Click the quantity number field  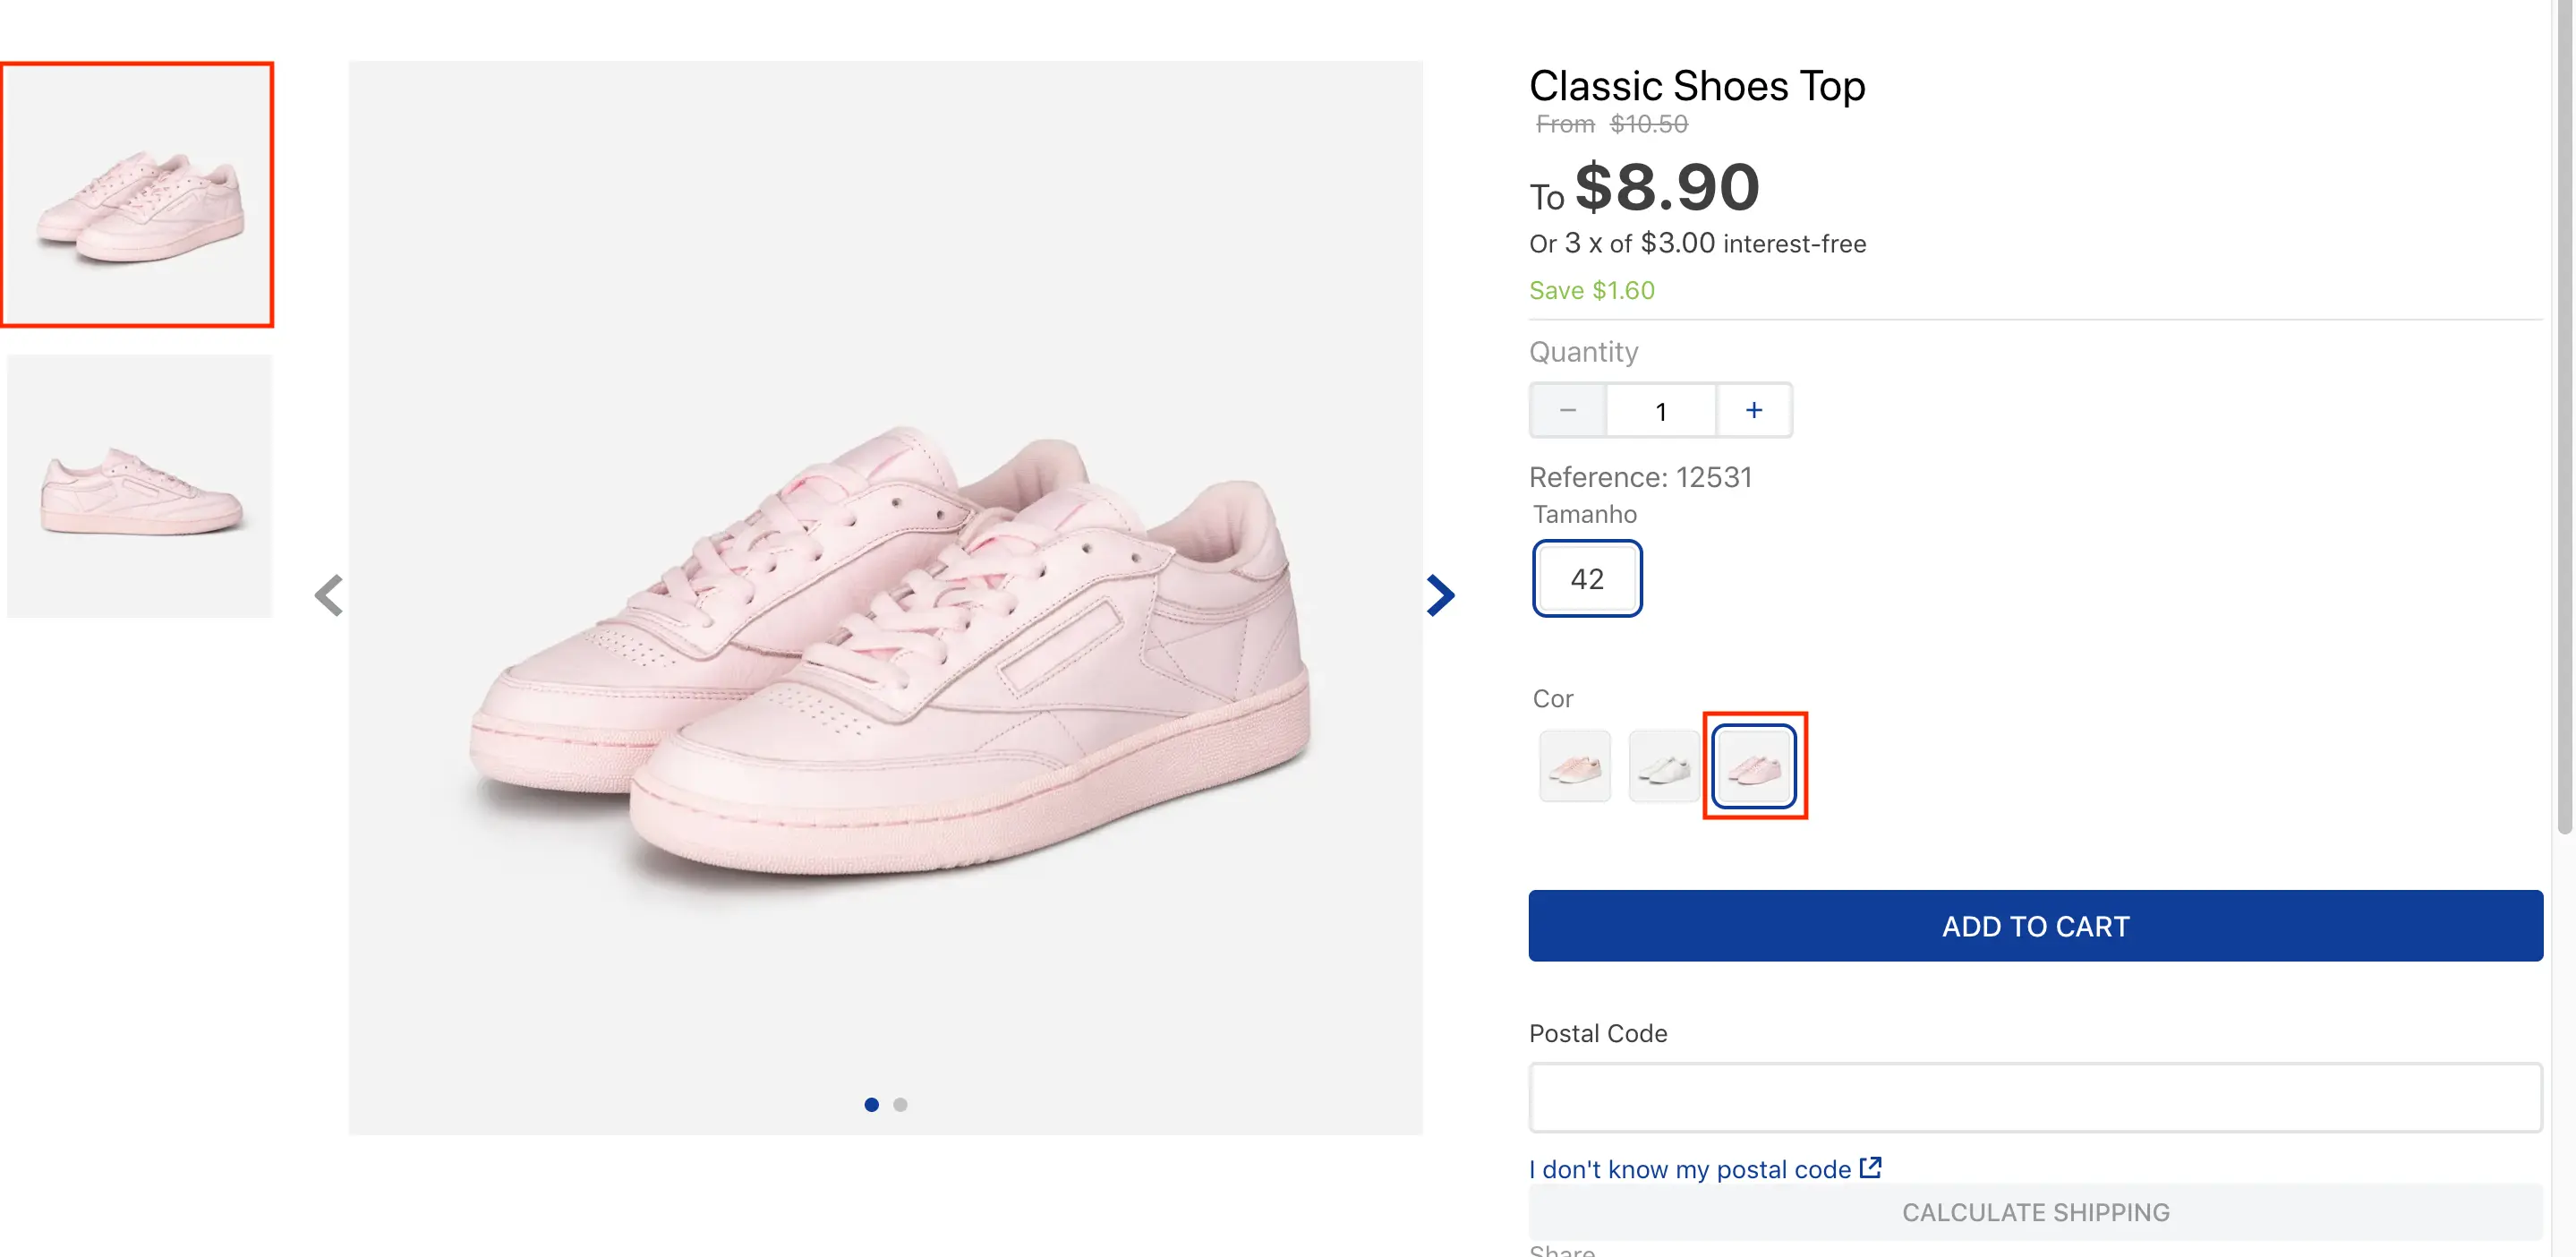(1661, 410)
